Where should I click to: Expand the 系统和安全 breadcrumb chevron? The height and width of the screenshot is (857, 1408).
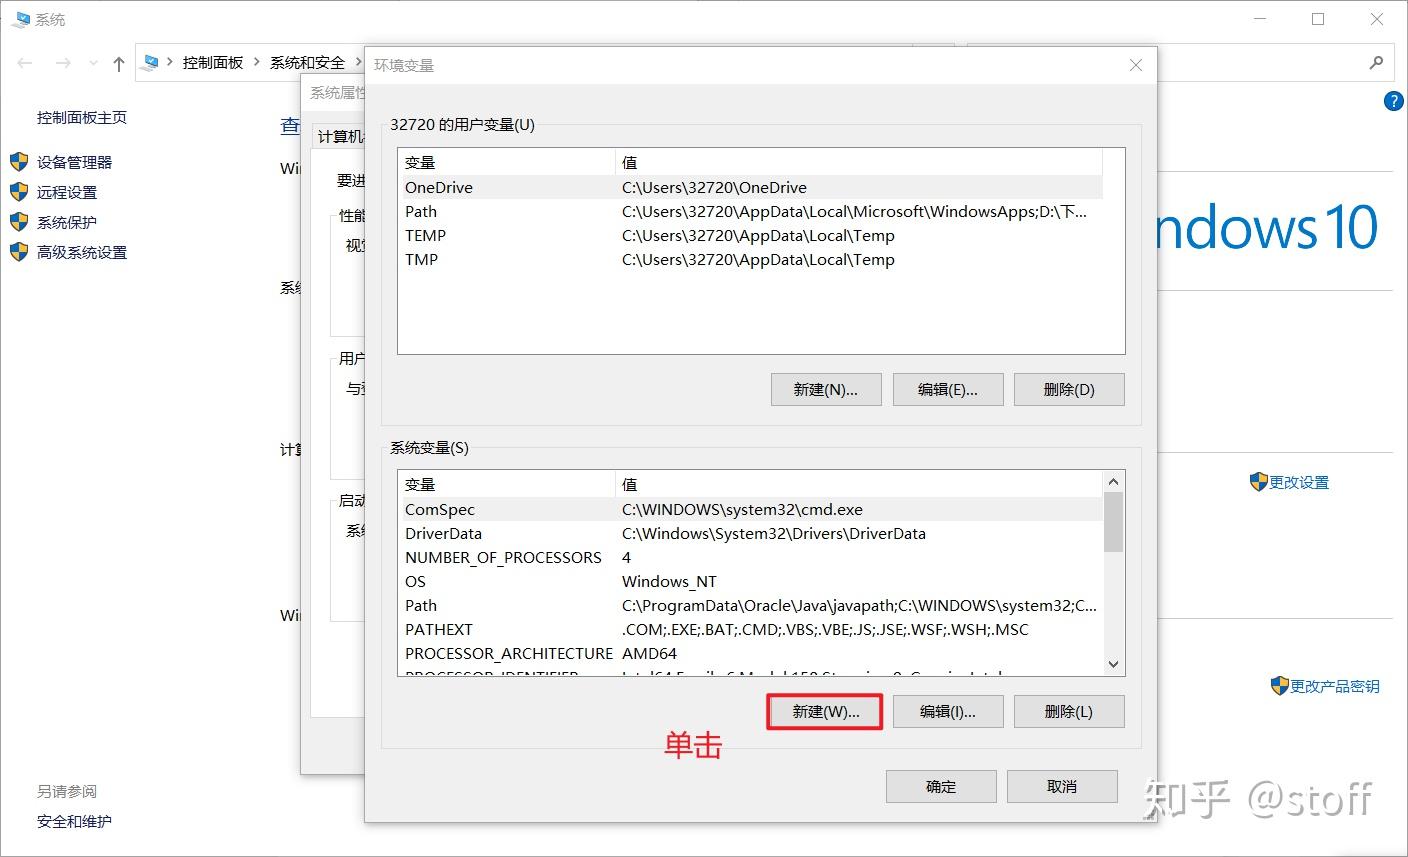358,62
